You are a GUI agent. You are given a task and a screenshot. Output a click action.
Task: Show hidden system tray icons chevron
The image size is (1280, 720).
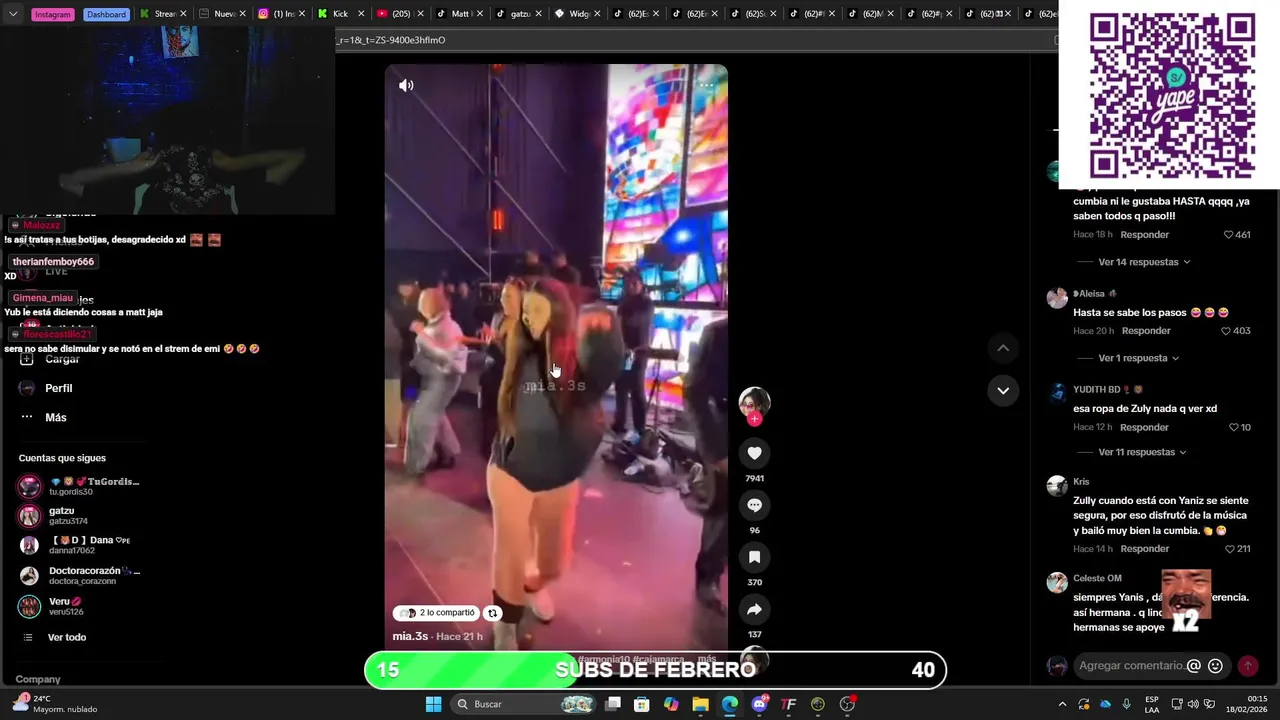[x=1062, y=704]
